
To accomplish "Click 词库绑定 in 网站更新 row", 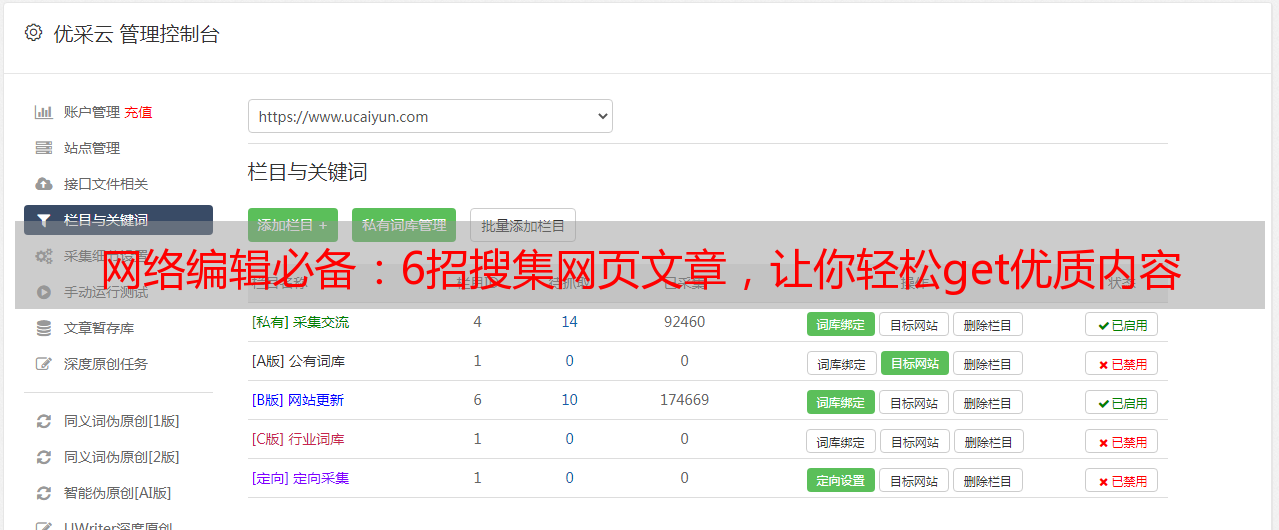I will click(x=841, y=402).
